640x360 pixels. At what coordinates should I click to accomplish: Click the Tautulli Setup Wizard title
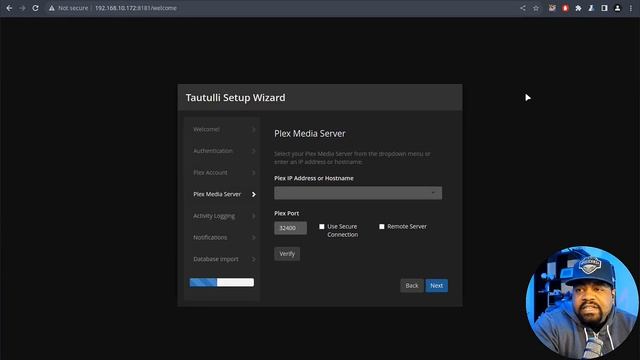[236, 98]
